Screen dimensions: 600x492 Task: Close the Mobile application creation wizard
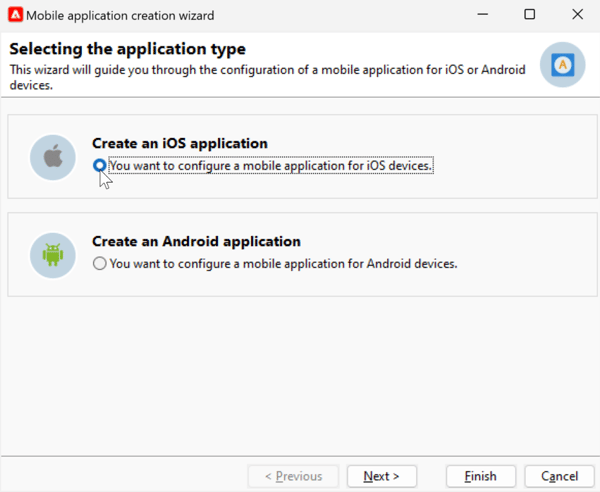point(576,15)
